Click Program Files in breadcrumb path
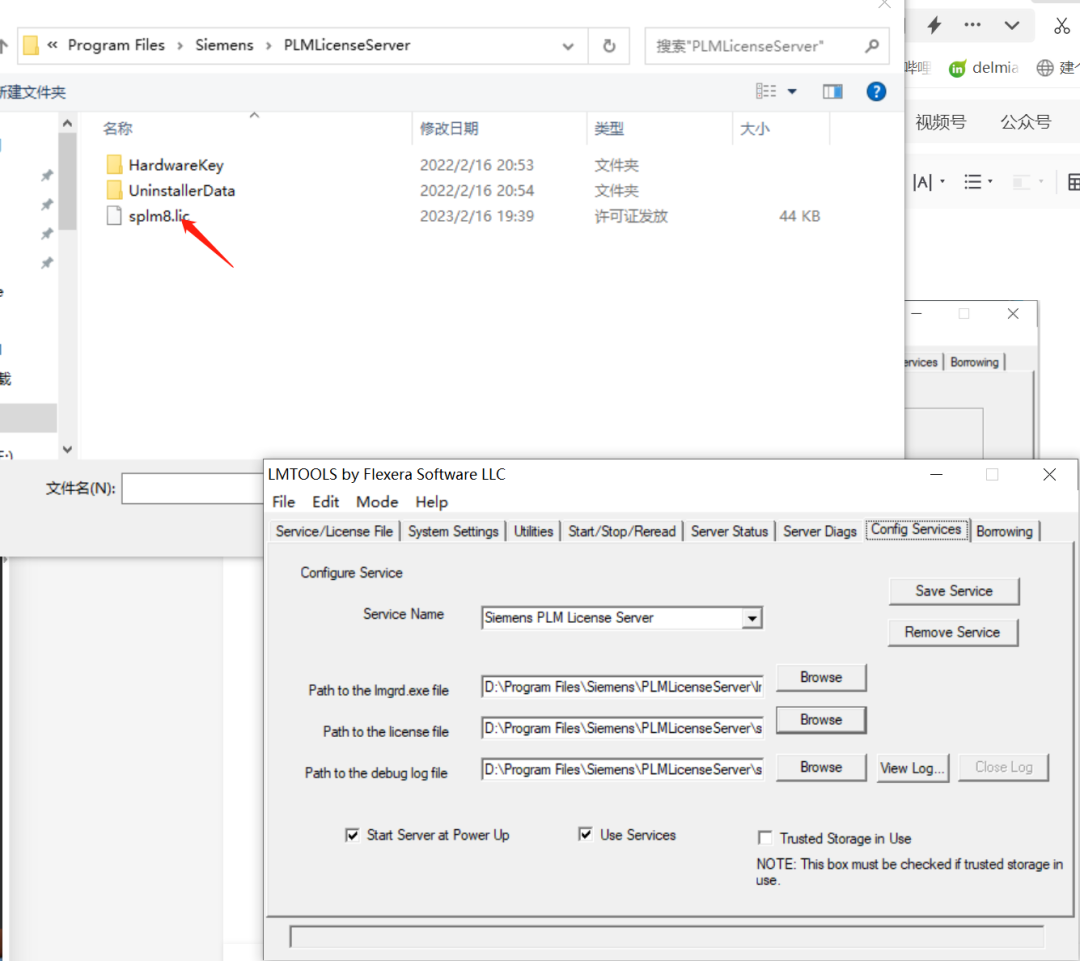Viewport: 1080px width, 961px height. pos(116,45)
